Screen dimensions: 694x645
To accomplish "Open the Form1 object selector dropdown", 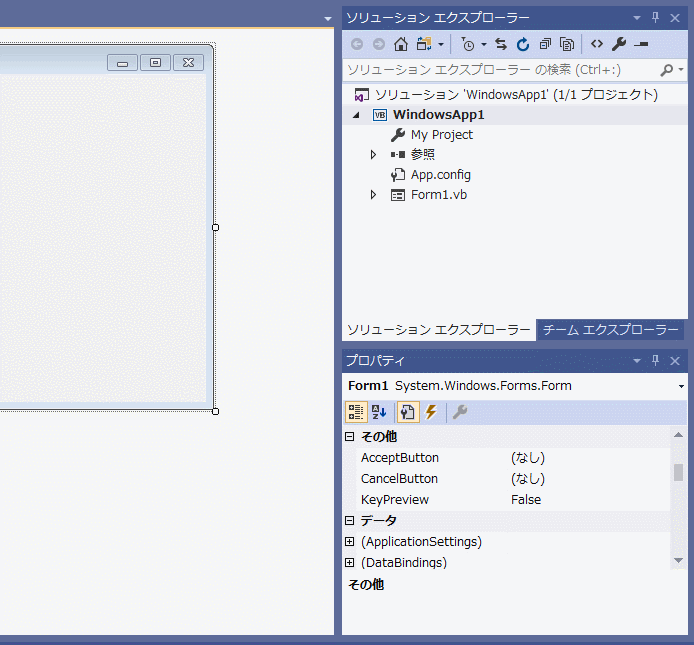I will [681, 386].
